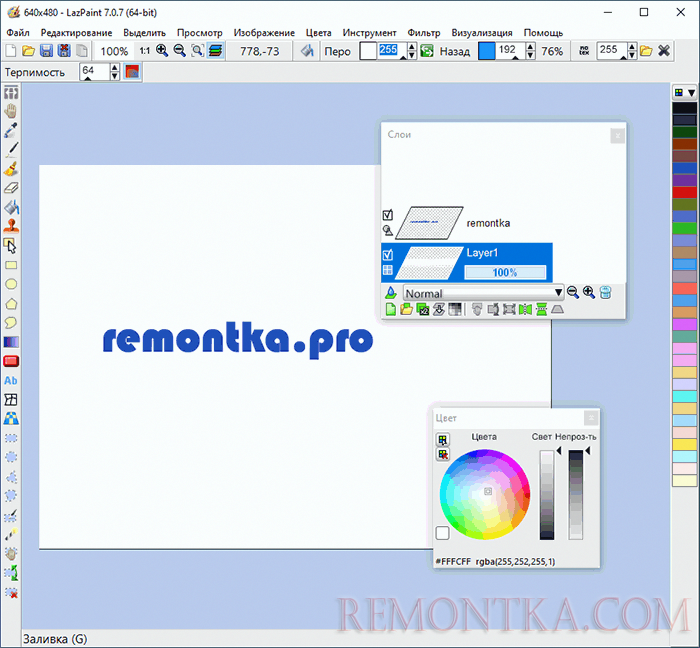Add a new layer in the Layers panel
This screenshot has width=700, height=648.
(391, 309)
